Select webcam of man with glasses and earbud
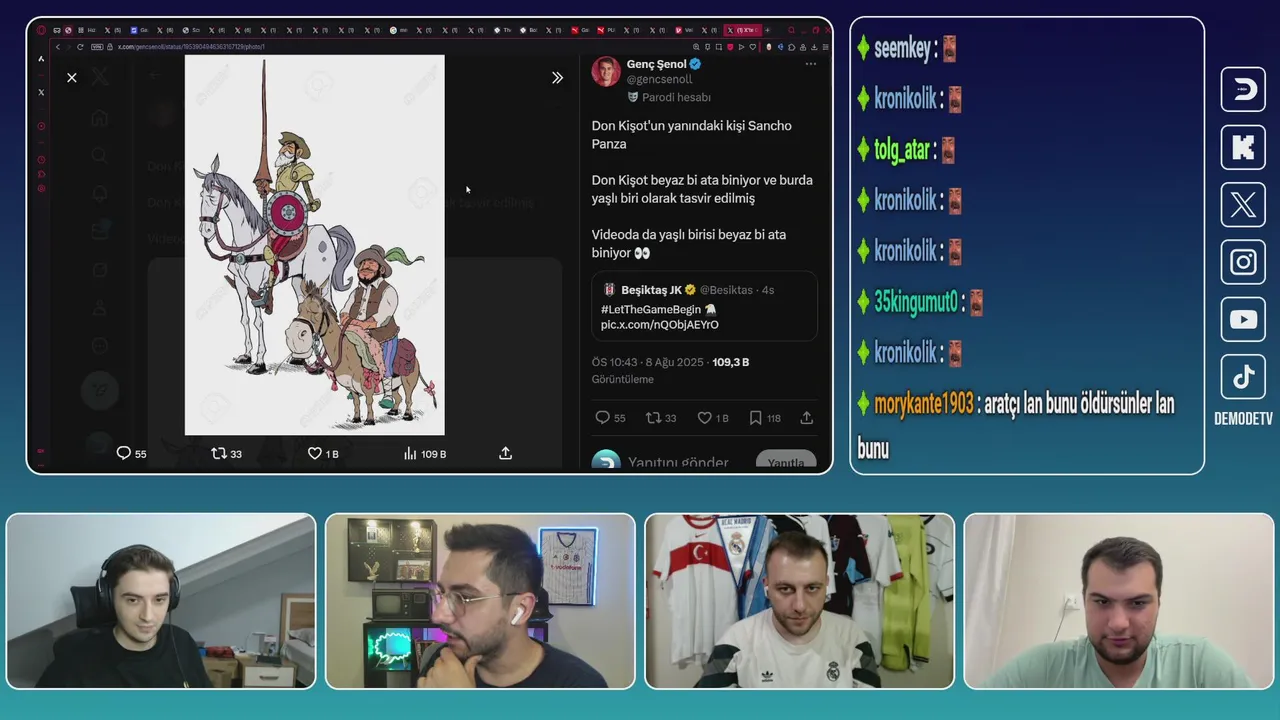Viewport: 1280px width, 720px height. click(480, 601)
